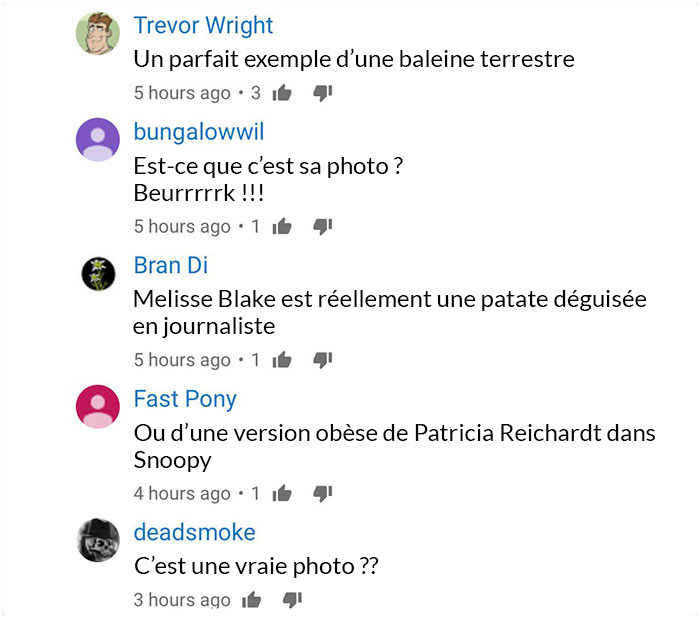Dislike Bran Di's comment

click(323, 360)
